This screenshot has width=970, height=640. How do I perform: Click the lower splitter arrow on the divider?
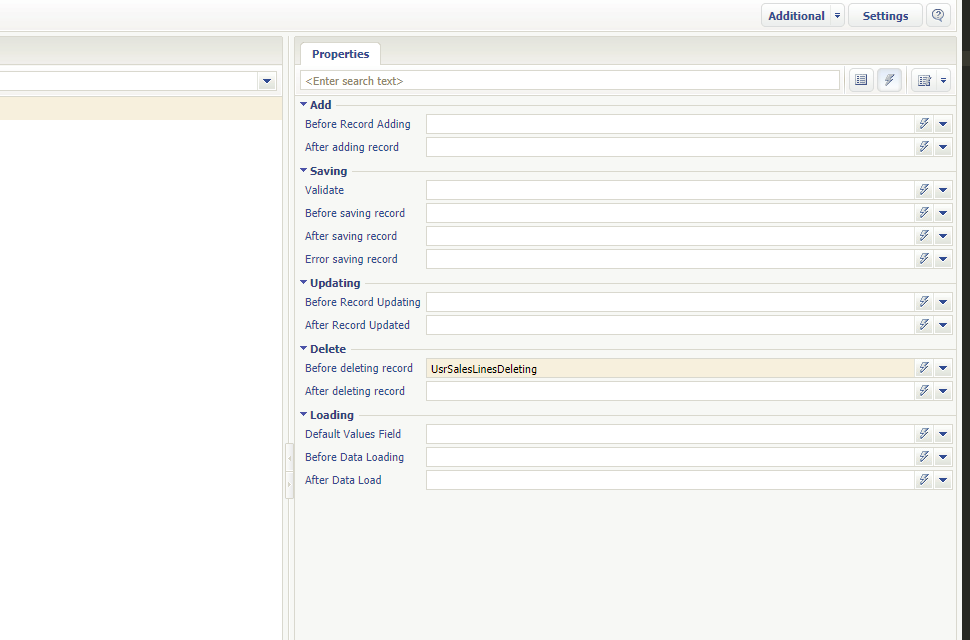[289, 484]
